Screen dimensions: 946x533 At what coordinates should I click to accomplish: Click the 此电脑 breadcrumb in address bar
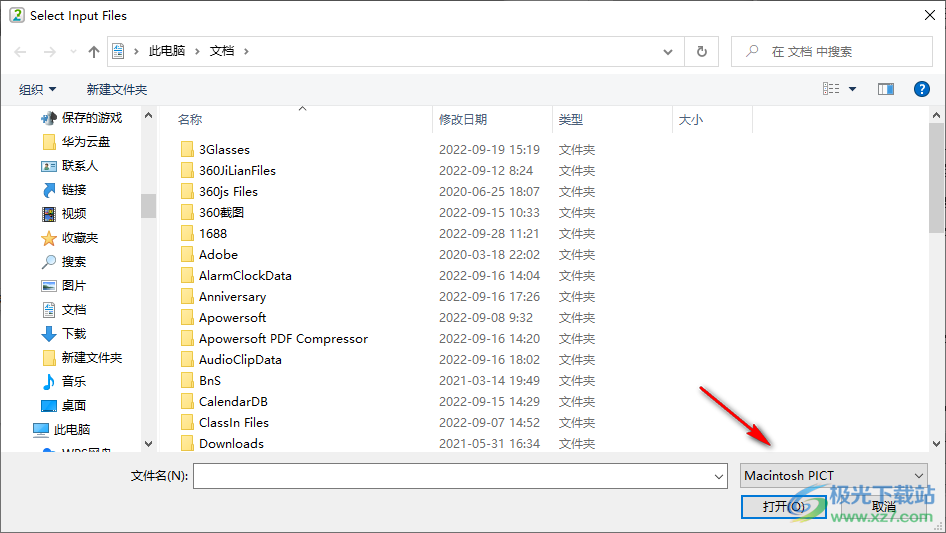[167, 51]
